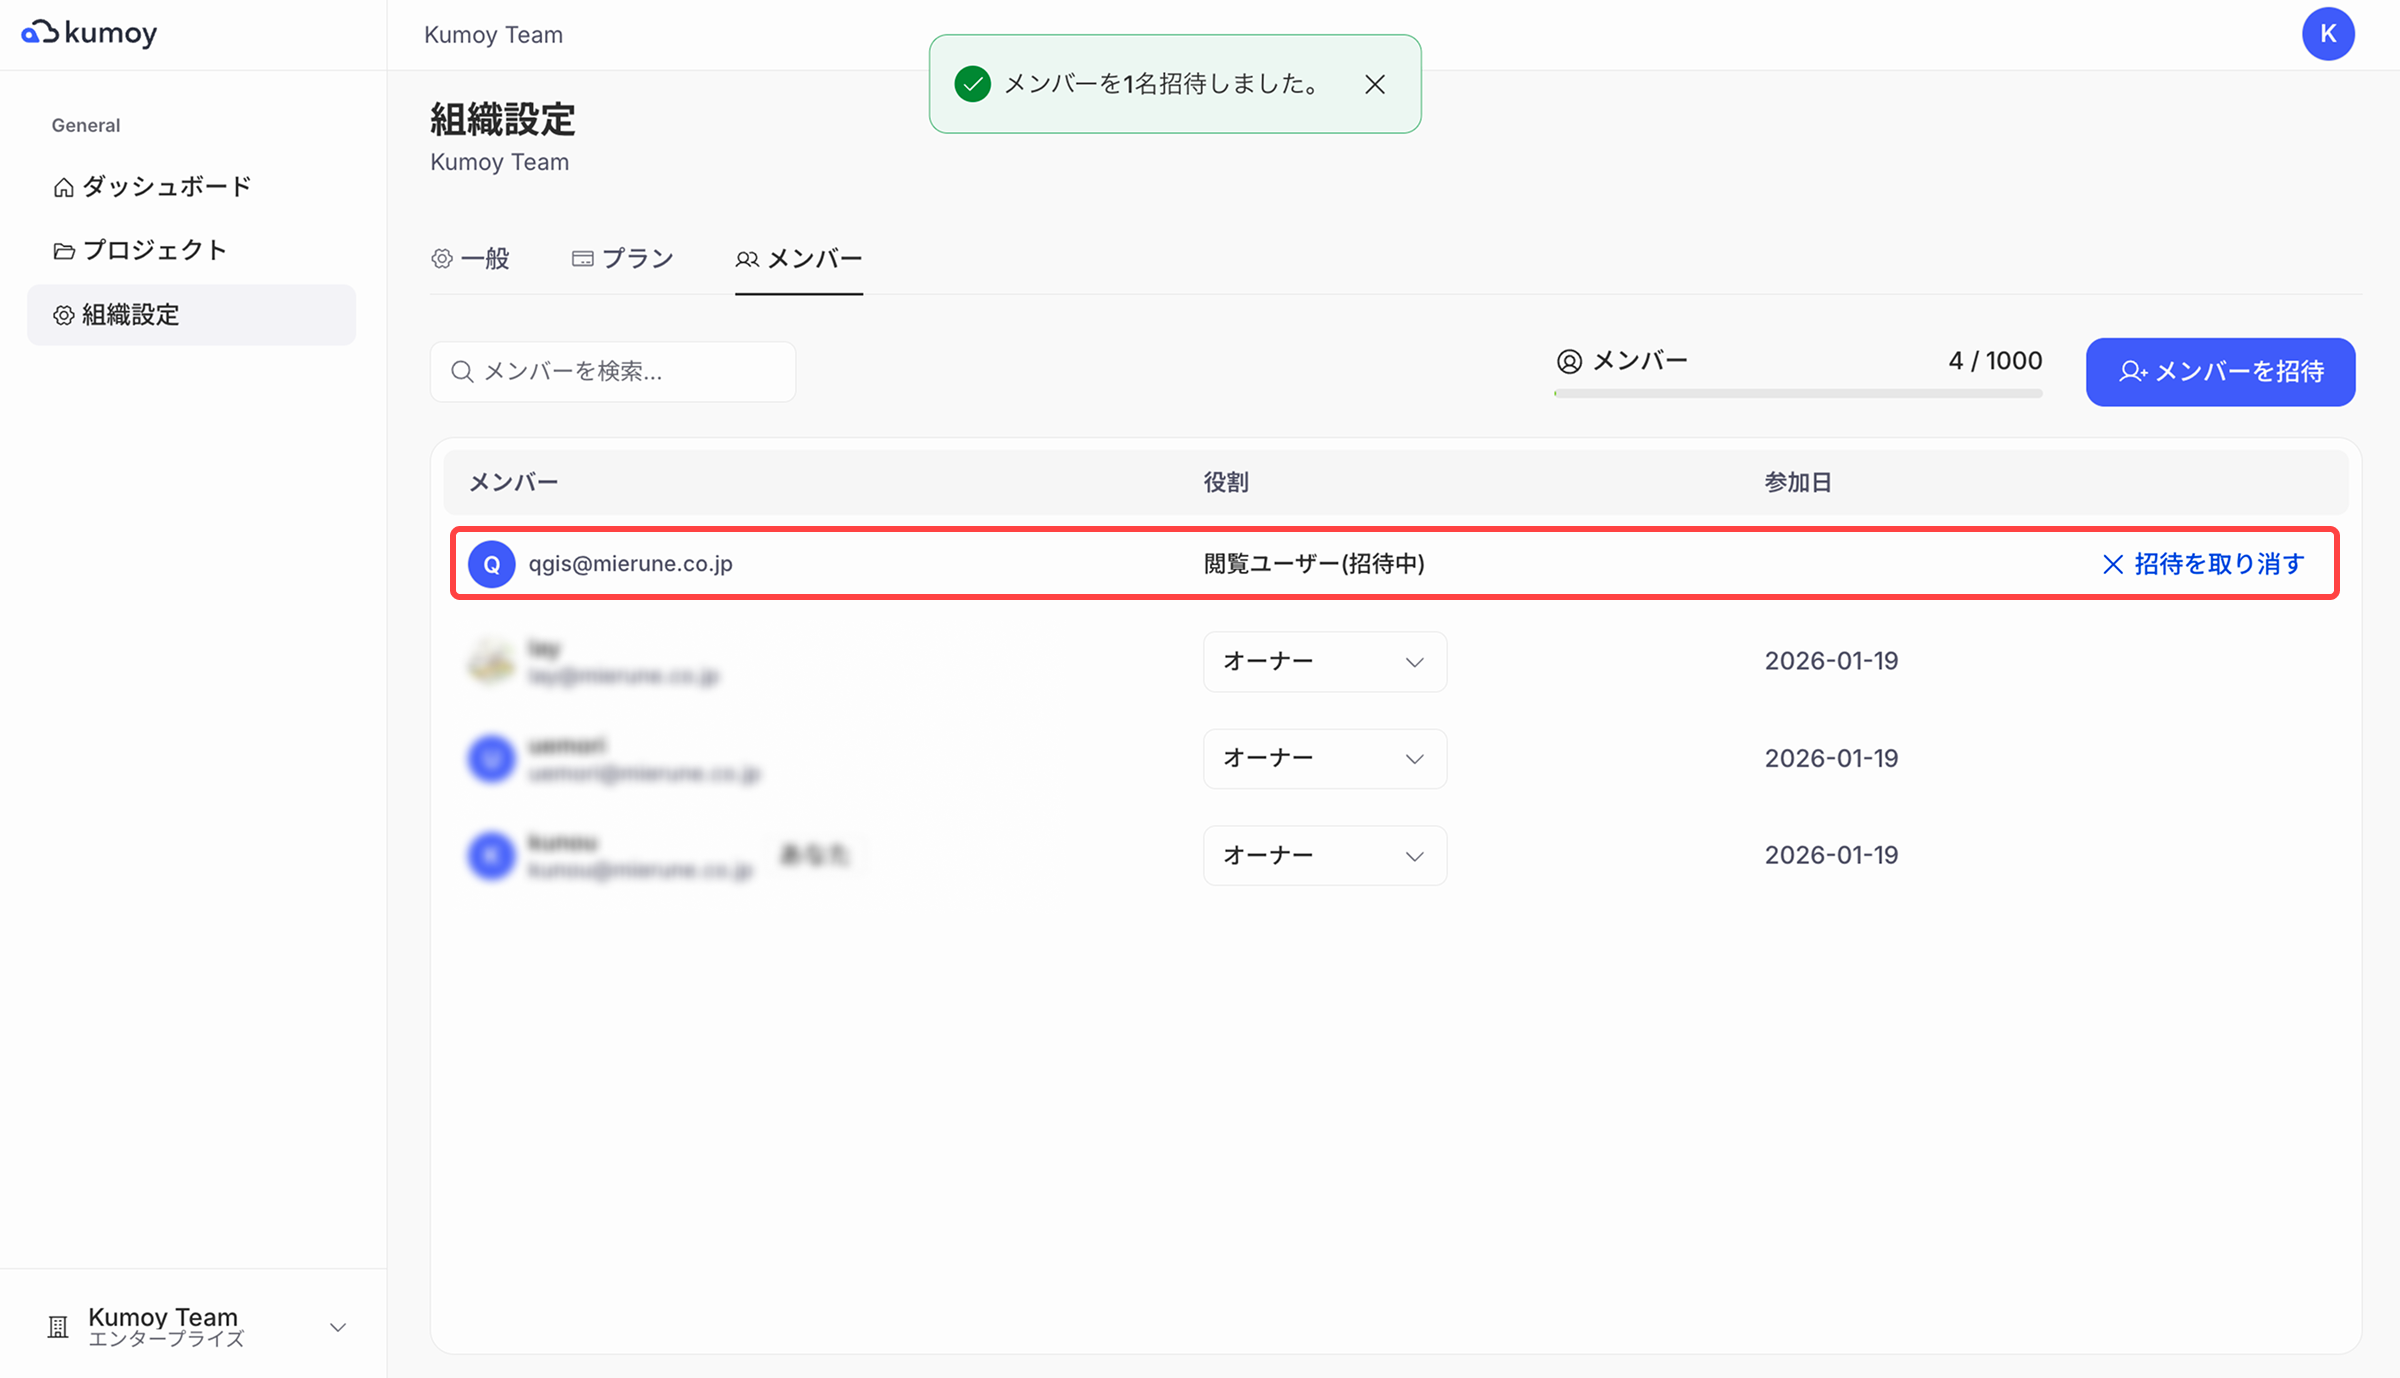Select the メンバー tab
Image resolution: width=2400 pixels, height=1378 pixels.
click(x=798, y=258)
